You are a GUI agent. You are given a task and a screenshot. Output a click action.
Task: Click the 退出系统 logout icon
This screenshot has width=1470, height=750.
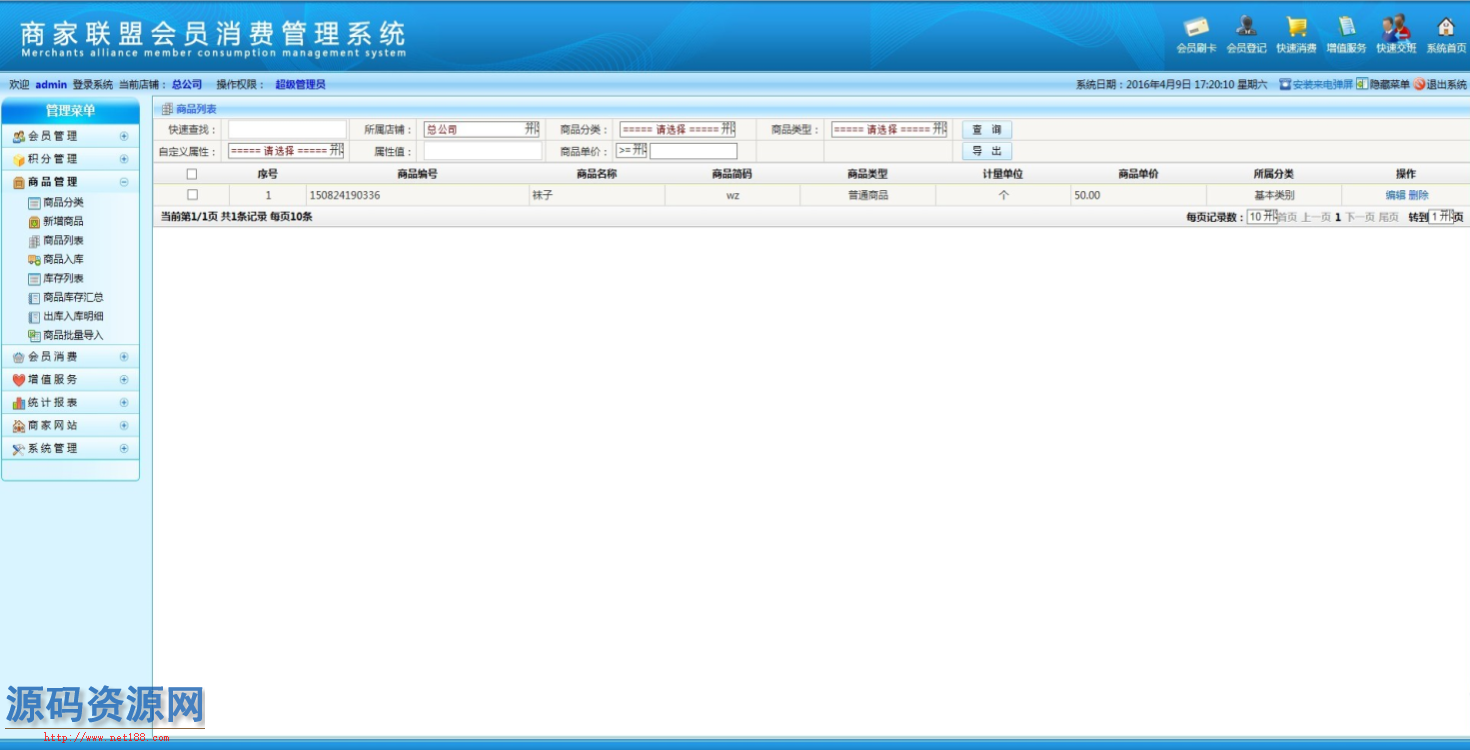click(1419, 85)
